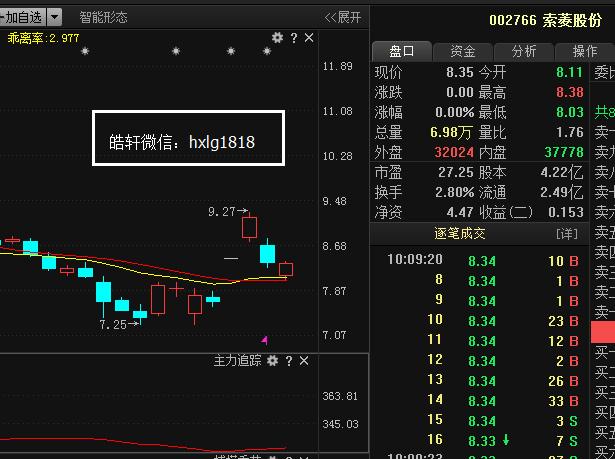615x459 pixels.
Task: Select the 10:09:20 trade row
Action: coord(479,260)
